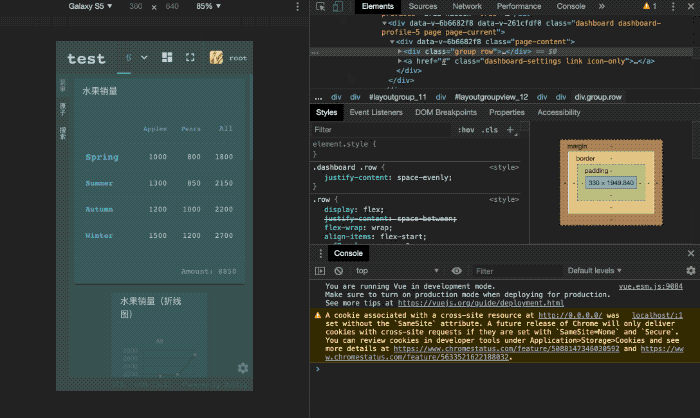
Task: Click the warning count indicator
Action: [651, 7]
